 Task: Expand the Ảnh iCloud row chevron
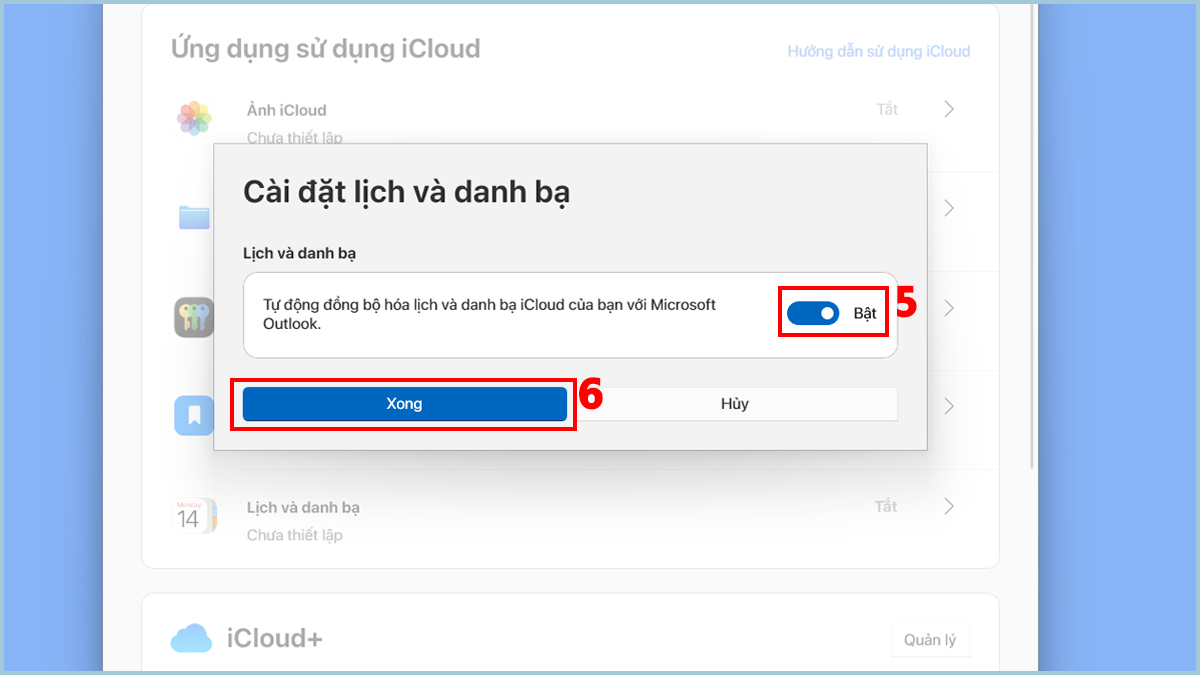(x=949, y=109)
